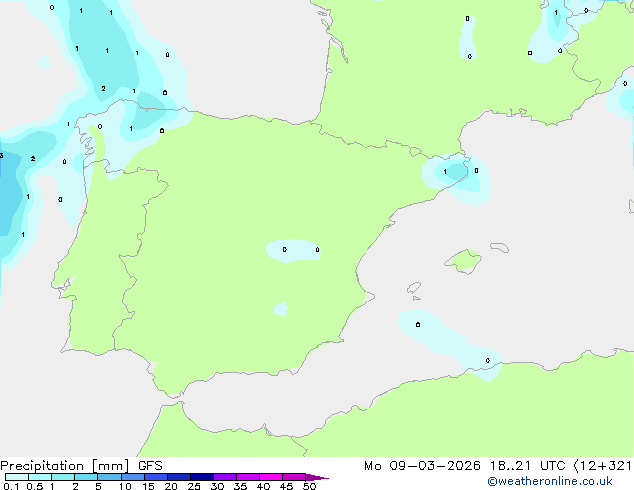Click the '25' legend value label
The image size is (634, 490).
pos(194,486)
